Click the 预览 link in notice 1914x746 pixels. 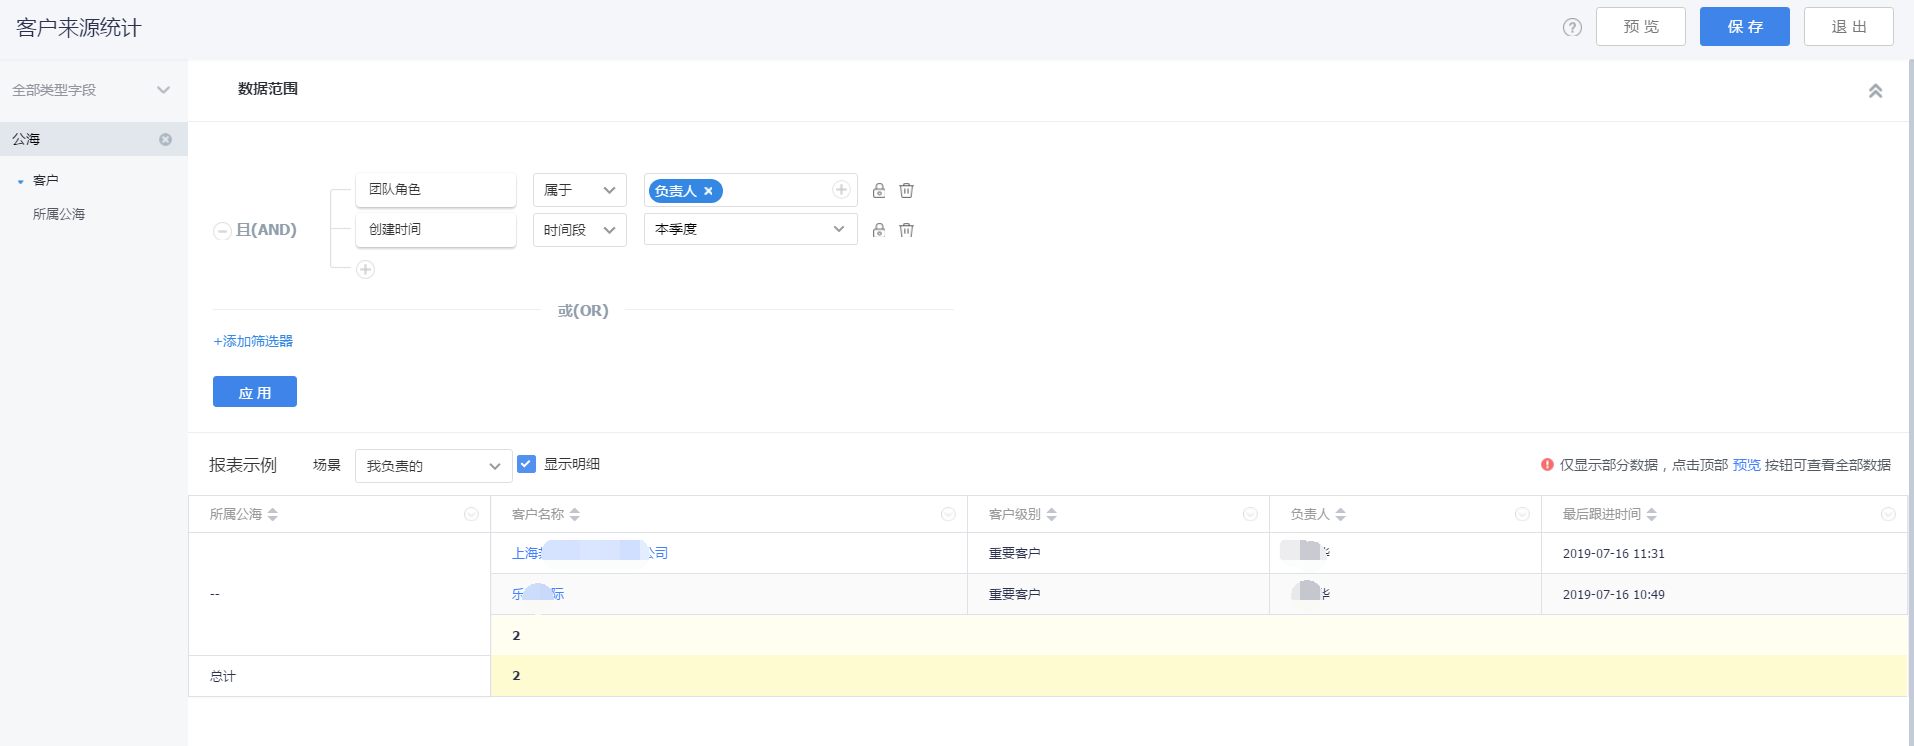[x=1747, y=465]
